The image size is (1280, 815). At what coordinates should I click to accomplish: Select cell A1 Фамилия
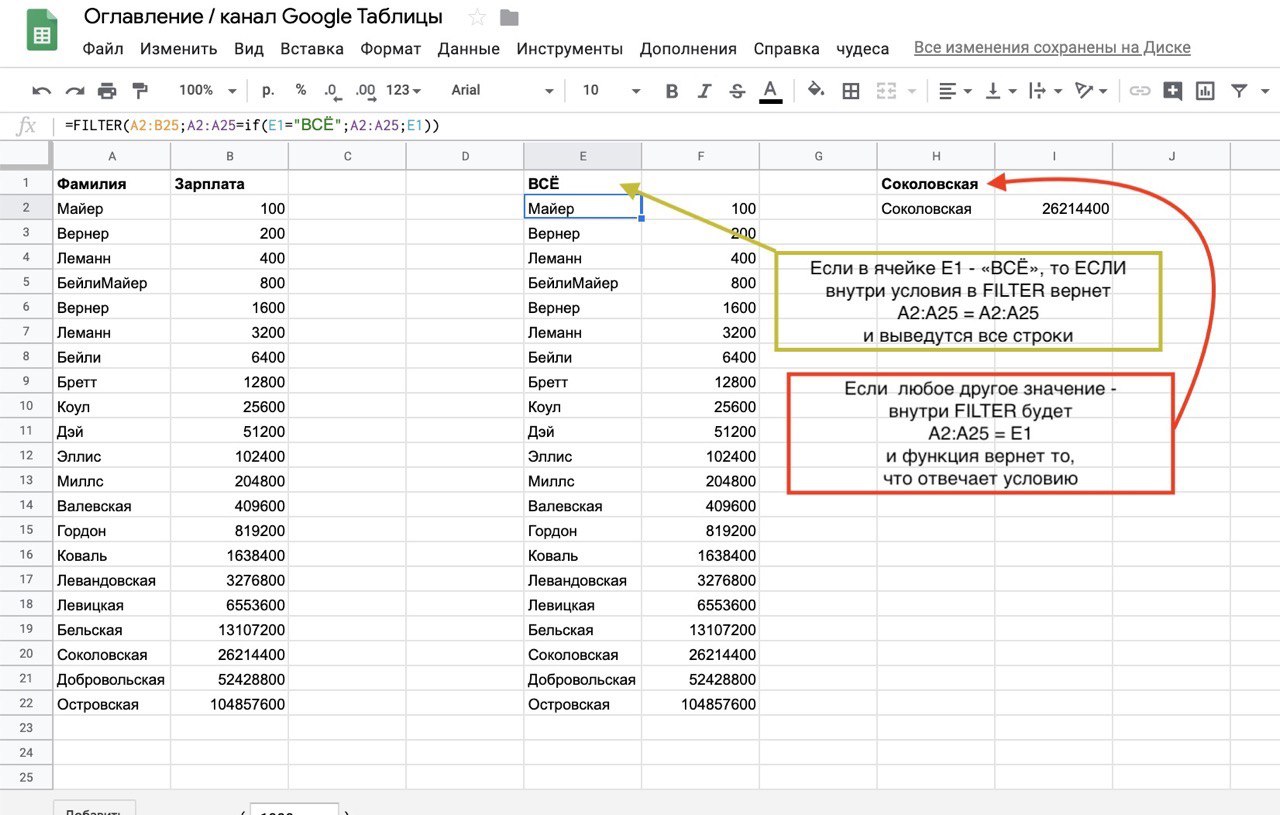pyautogui.click(x=112, y=184)
